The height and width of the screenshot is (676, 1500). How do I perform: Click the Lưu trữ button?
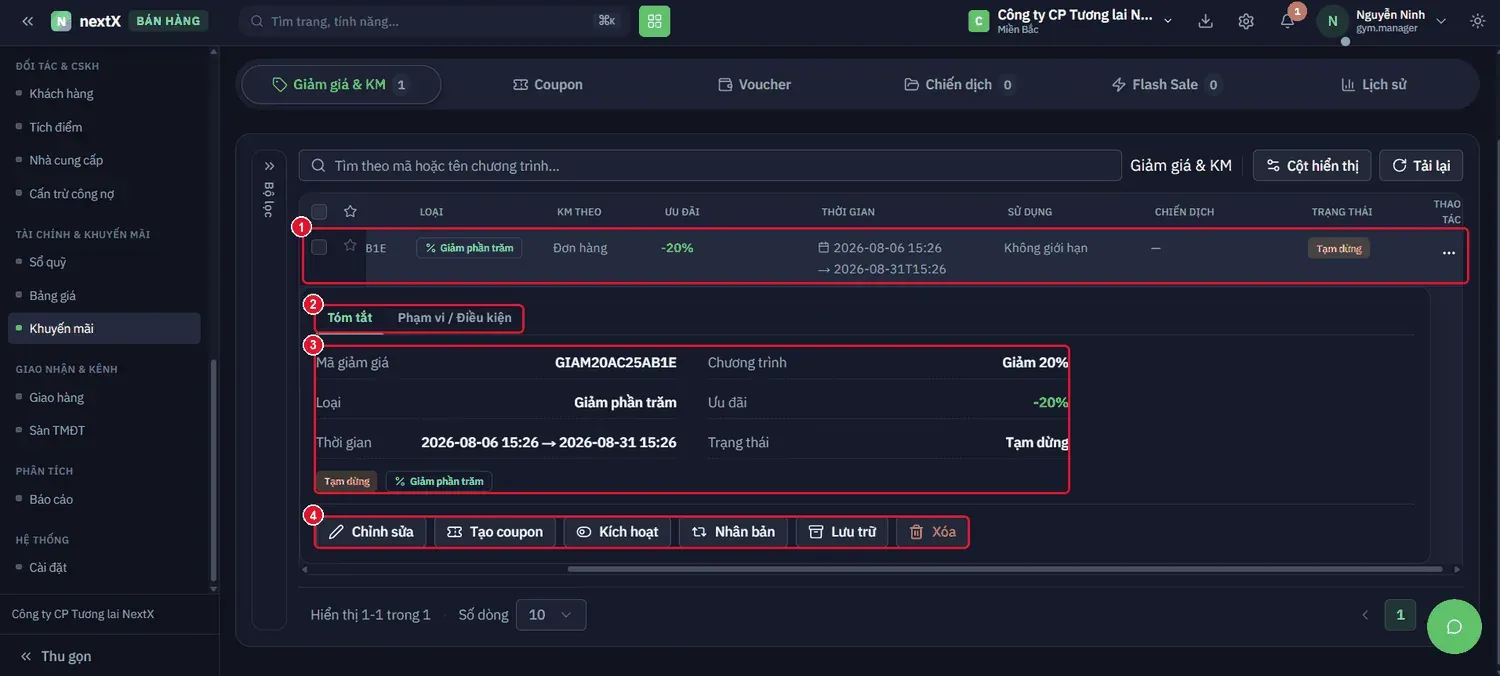pyautogui.click(x=842, y=532)
